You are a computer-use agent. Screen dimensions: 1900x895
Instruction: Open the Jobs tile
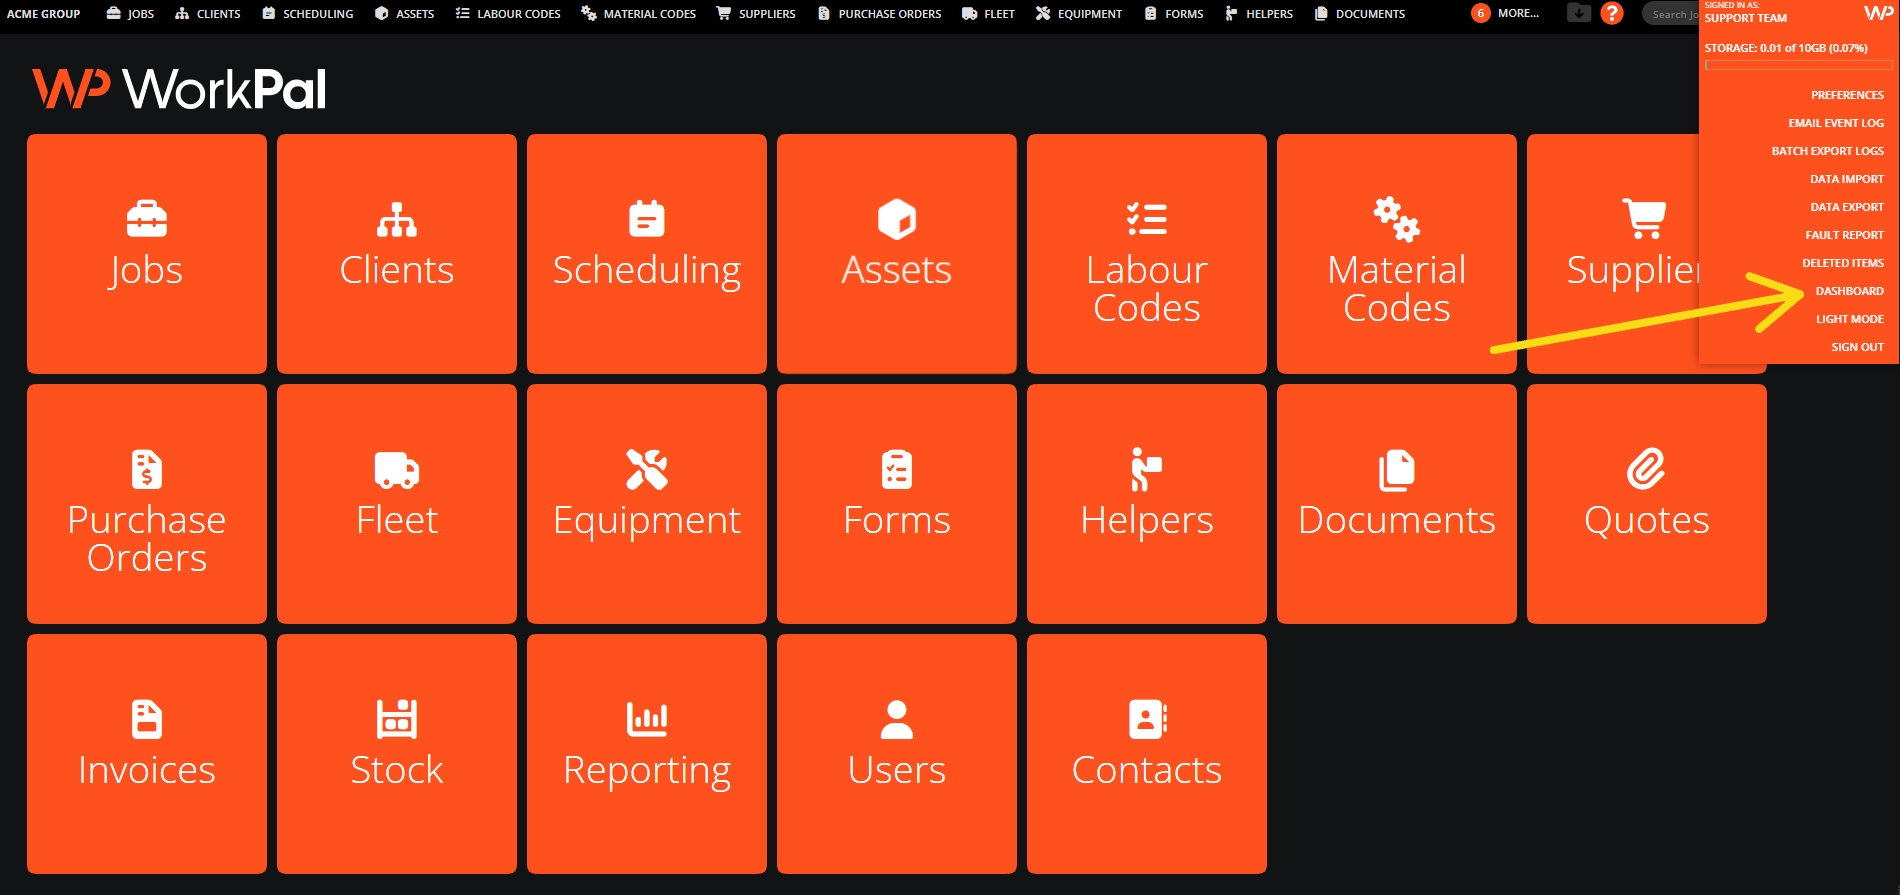[147, 254]
